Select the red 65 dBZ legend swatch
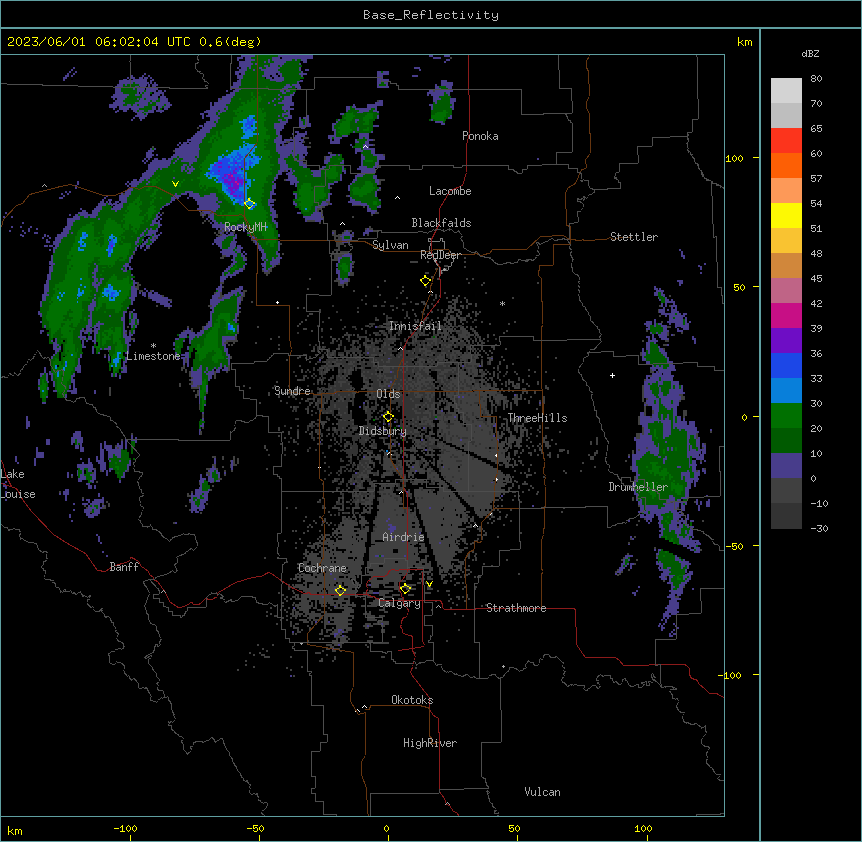This screenshot has height=842, width=862. click(786, 140)
